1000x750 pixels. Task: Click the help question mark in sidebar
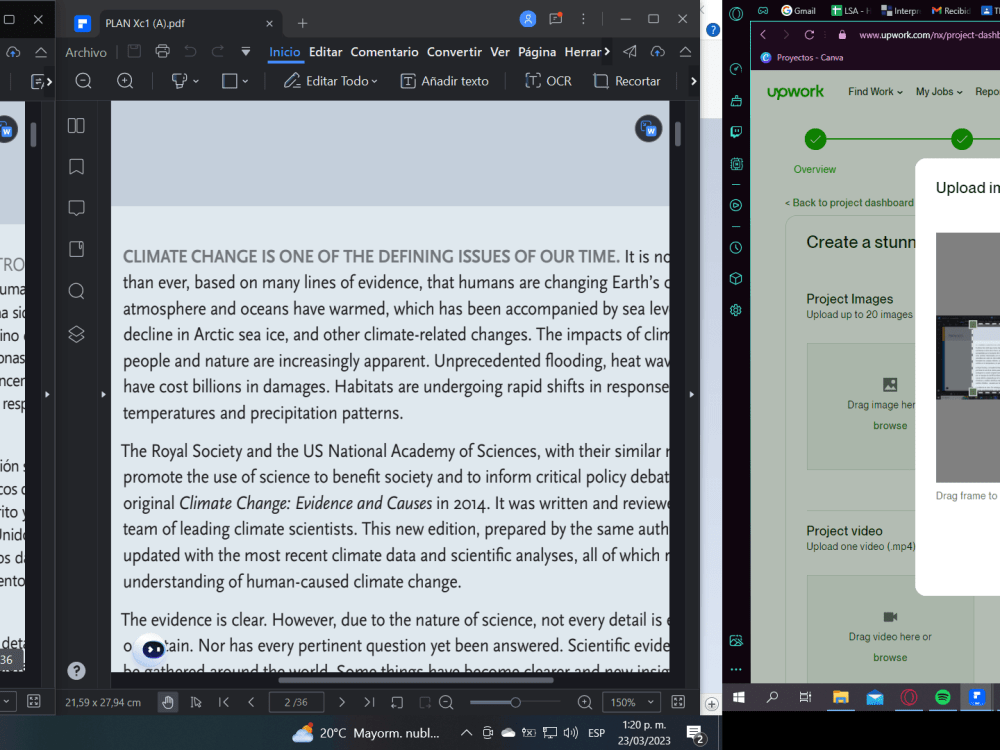76,670
